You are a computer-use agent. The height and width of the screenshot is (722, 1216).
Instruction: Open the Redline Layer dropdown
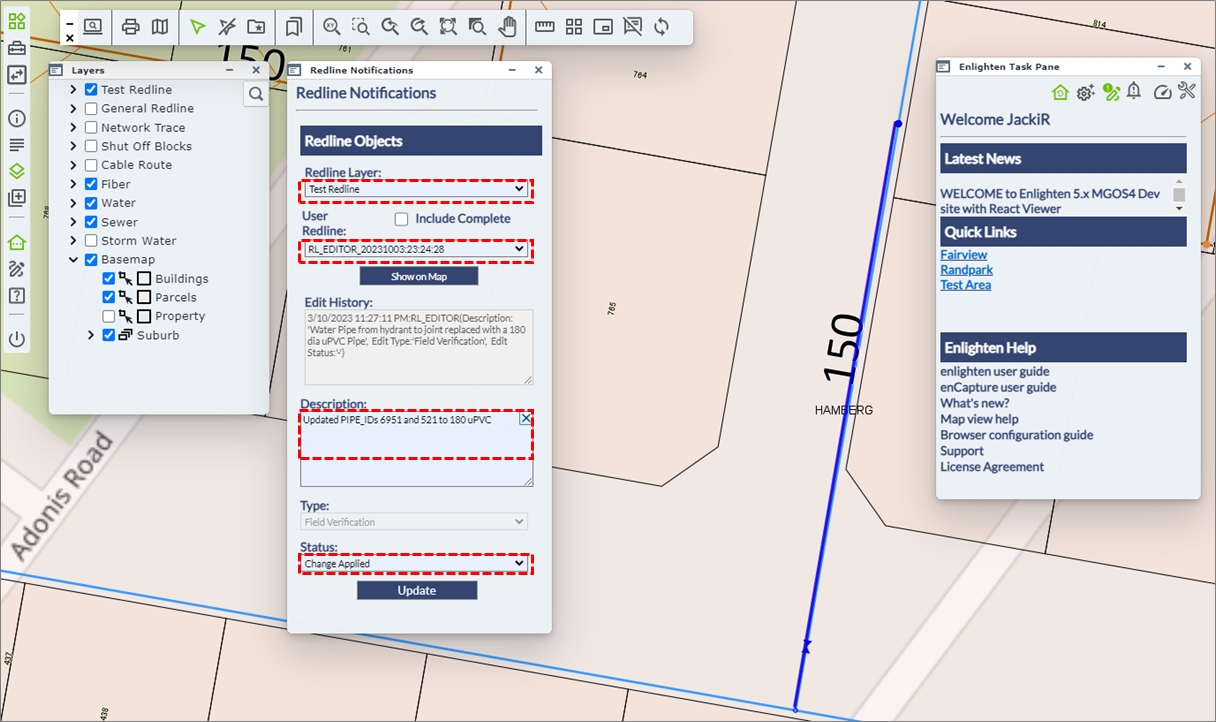coord(416,189)
